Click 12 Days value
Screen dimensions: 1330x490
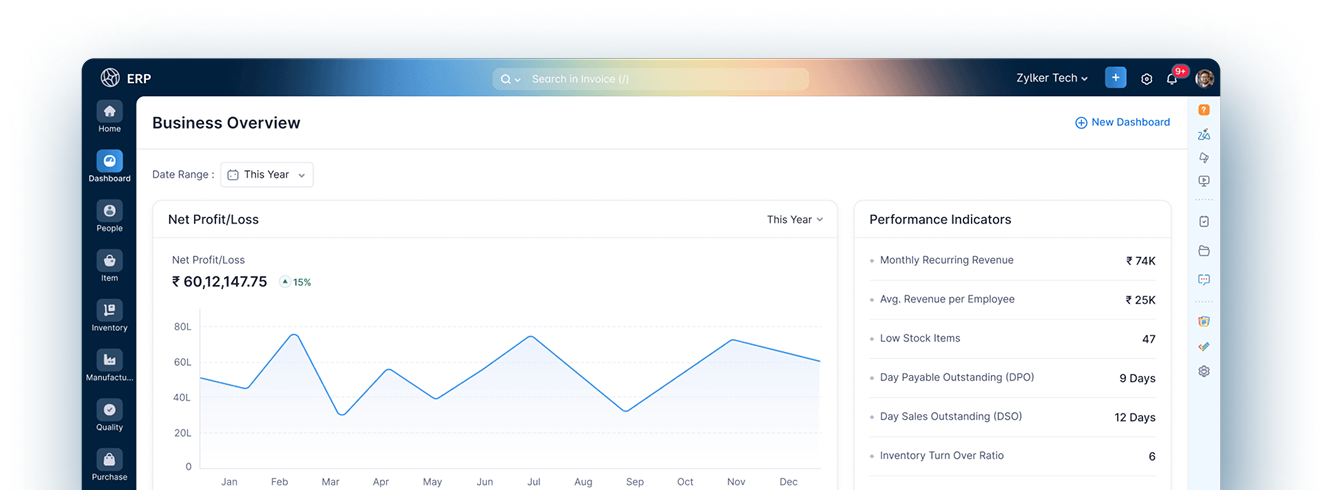1135,417
